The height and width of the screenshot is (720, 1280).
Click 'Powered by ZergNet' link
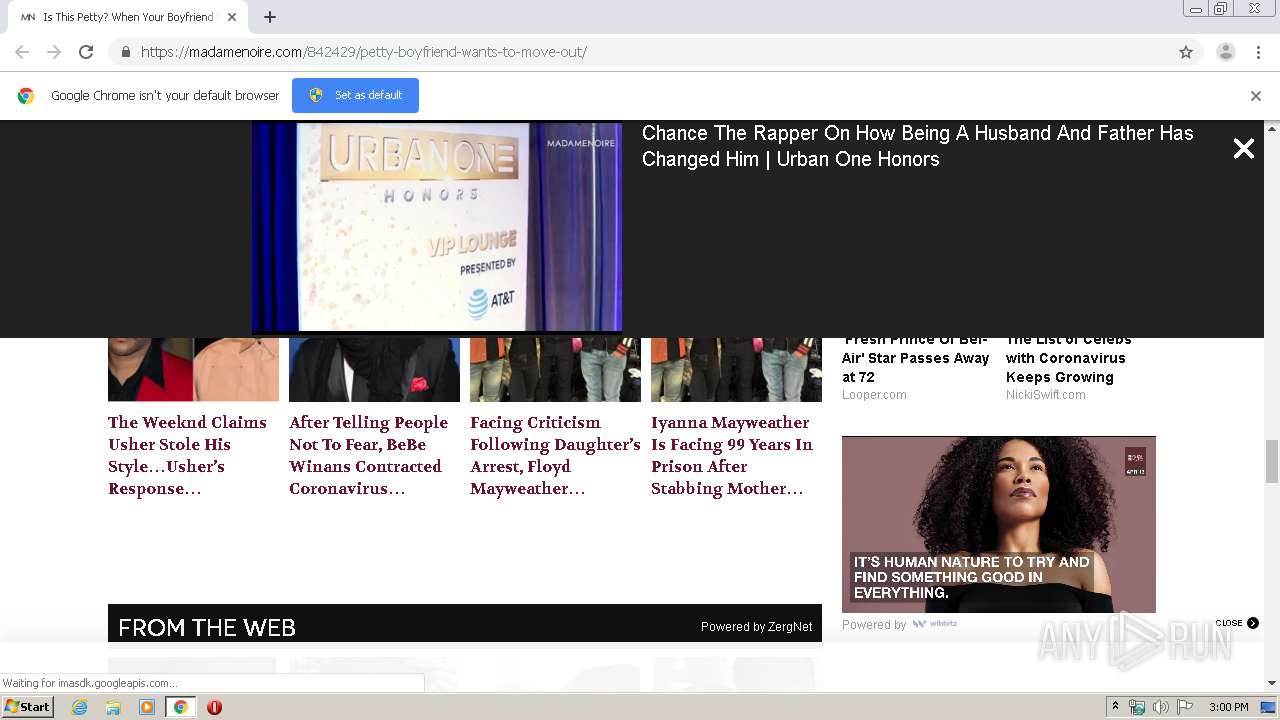coord(756,627)
